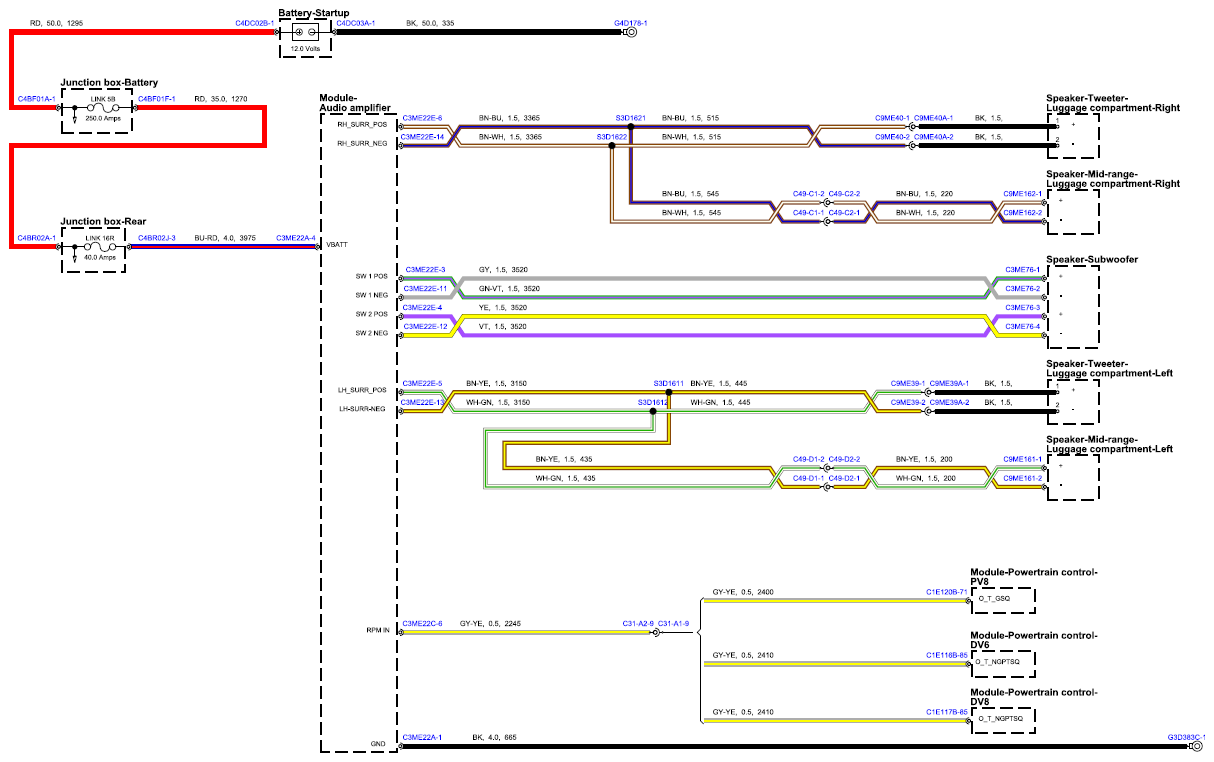Select the RPM IN pin name
Viewport: 1214px width, 762px height.
point(378,630)
